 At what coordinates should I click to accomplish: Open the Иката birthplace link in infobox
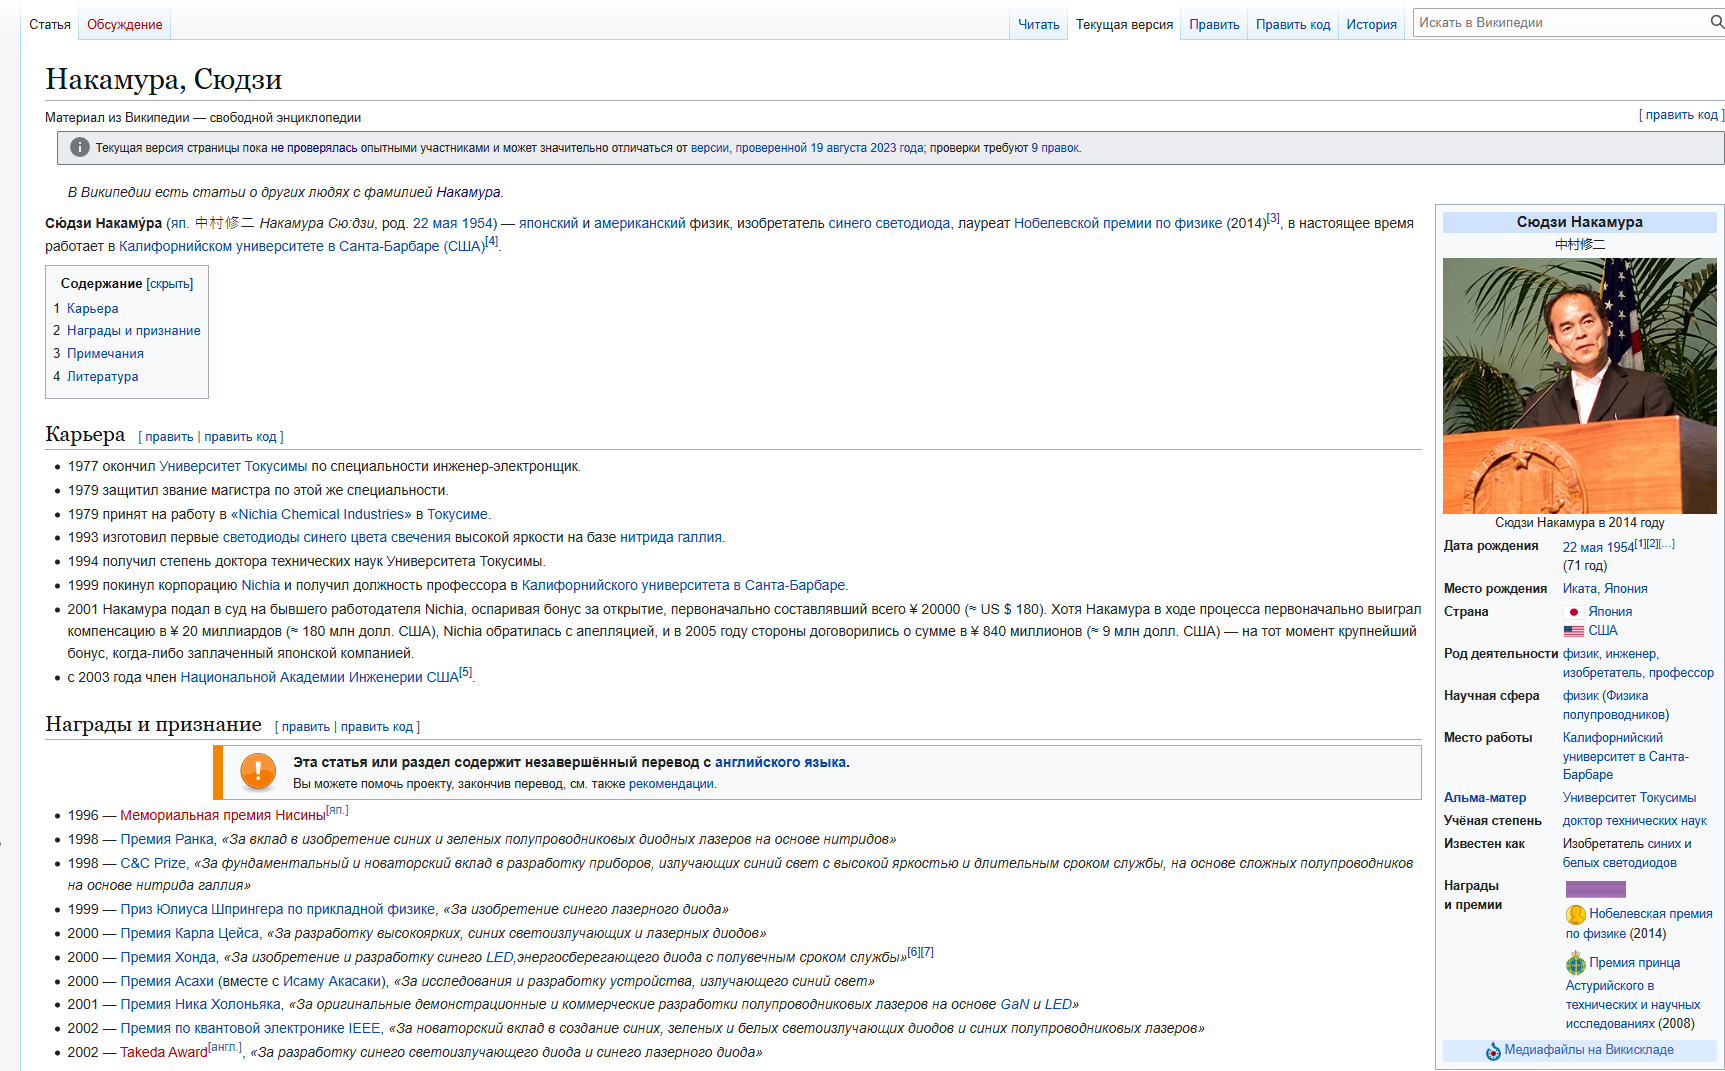click(x=1580, y=589)
